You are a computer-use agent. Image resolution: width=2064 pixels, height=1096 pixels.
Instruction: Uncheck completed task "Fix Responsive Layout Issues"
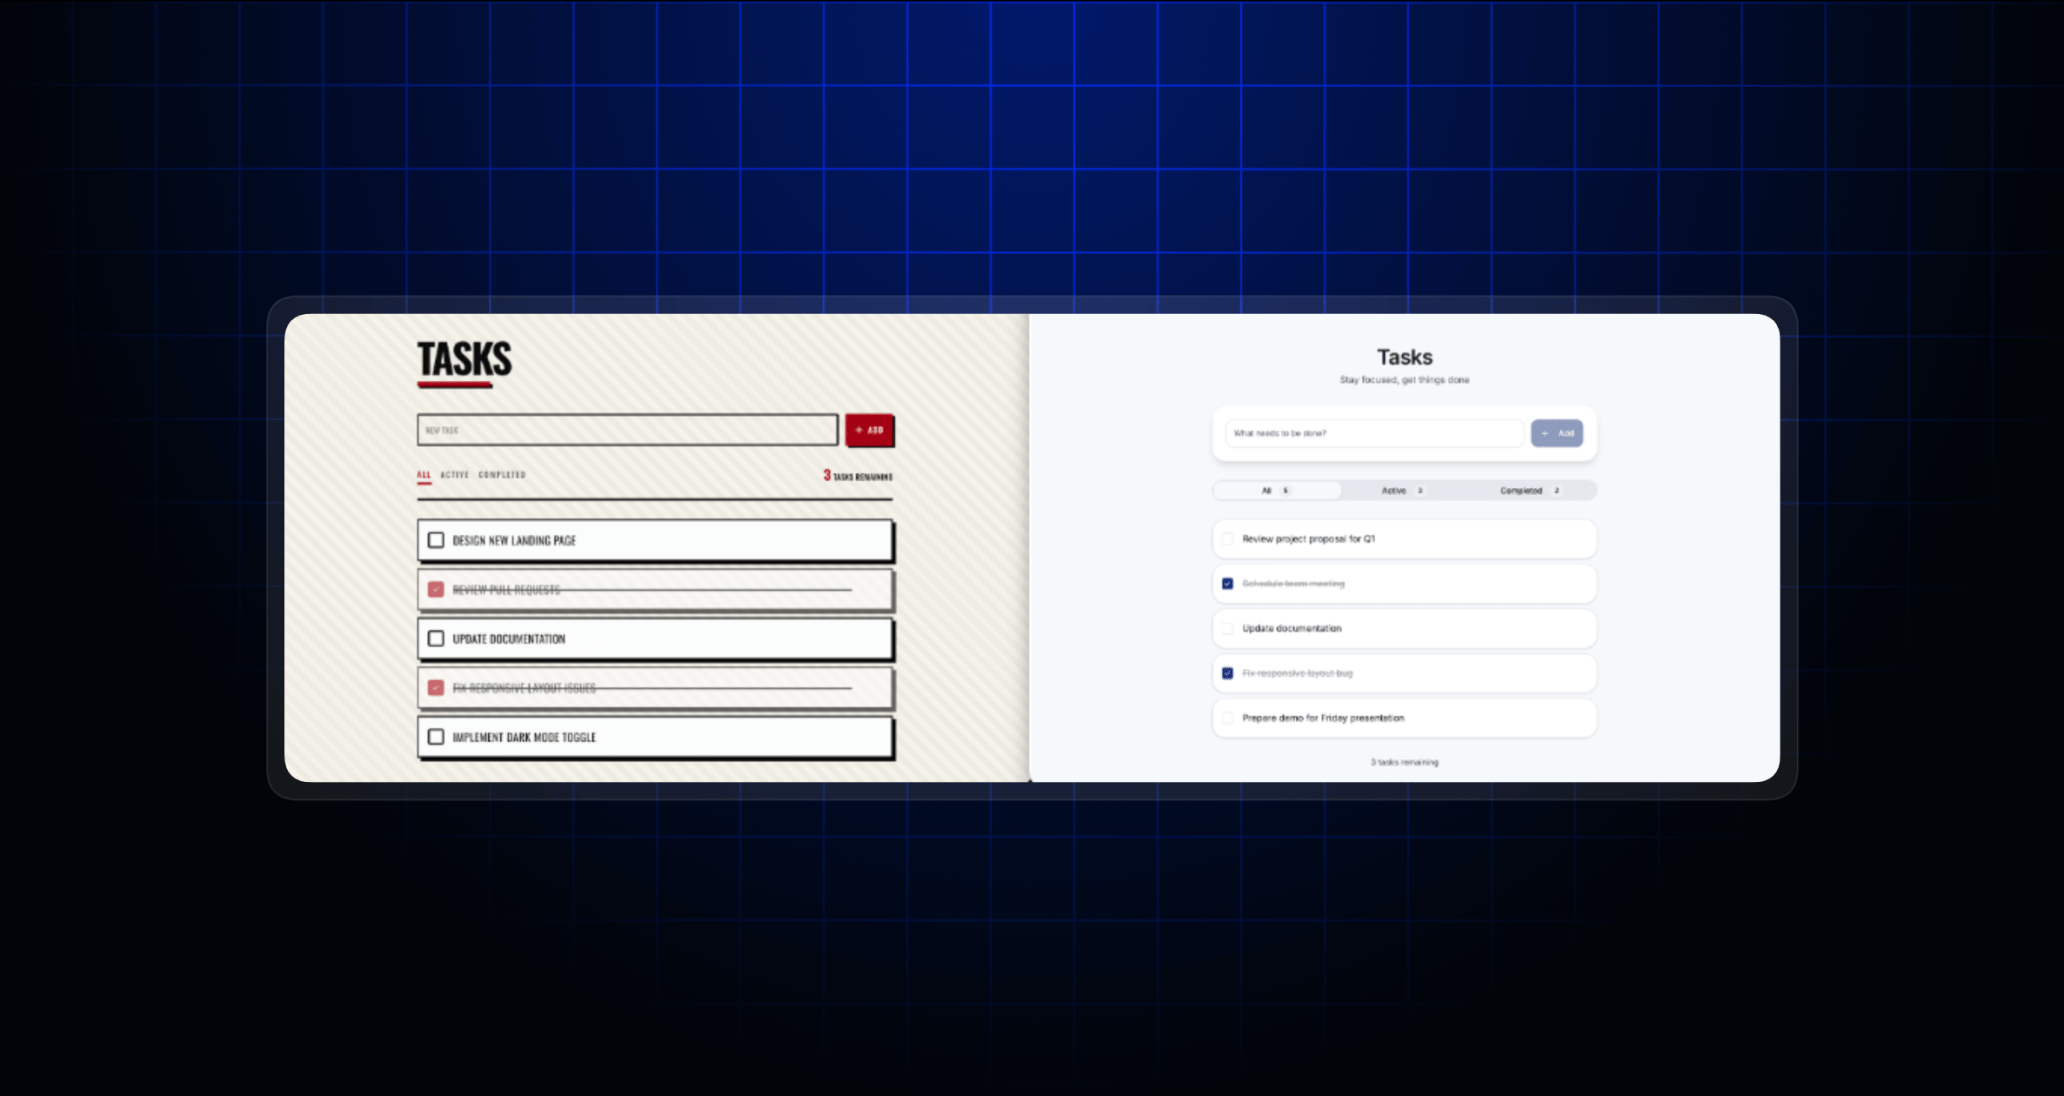tap(435, 688)
